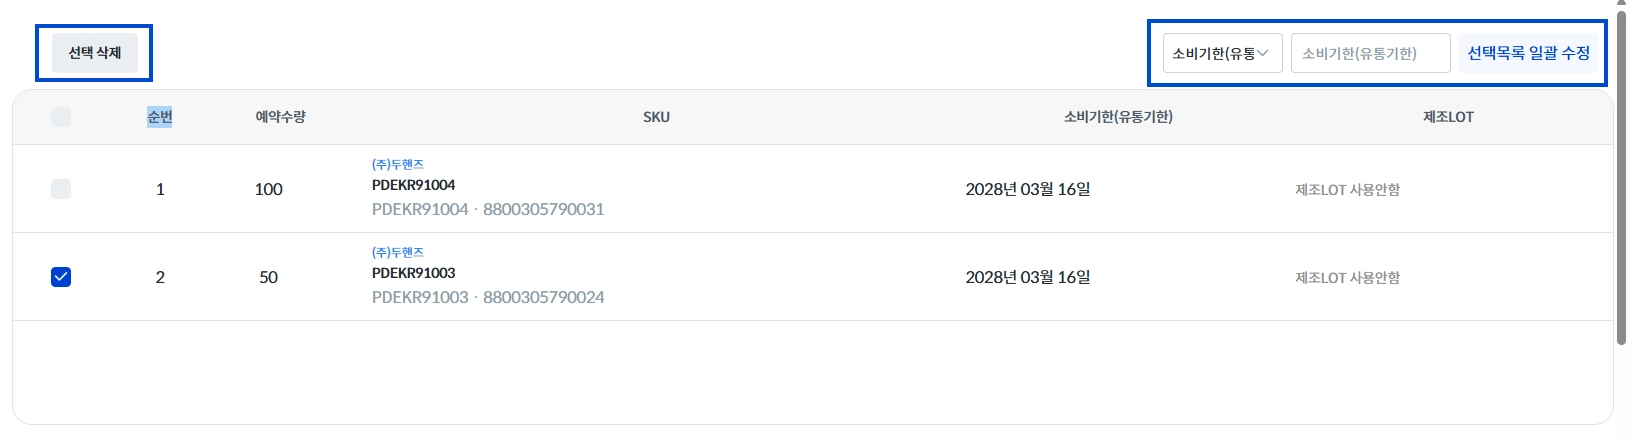This screenshot has width=1642, height=443.
Task: Toggle the select-all checkbox in table header
Action: (61, 117)
